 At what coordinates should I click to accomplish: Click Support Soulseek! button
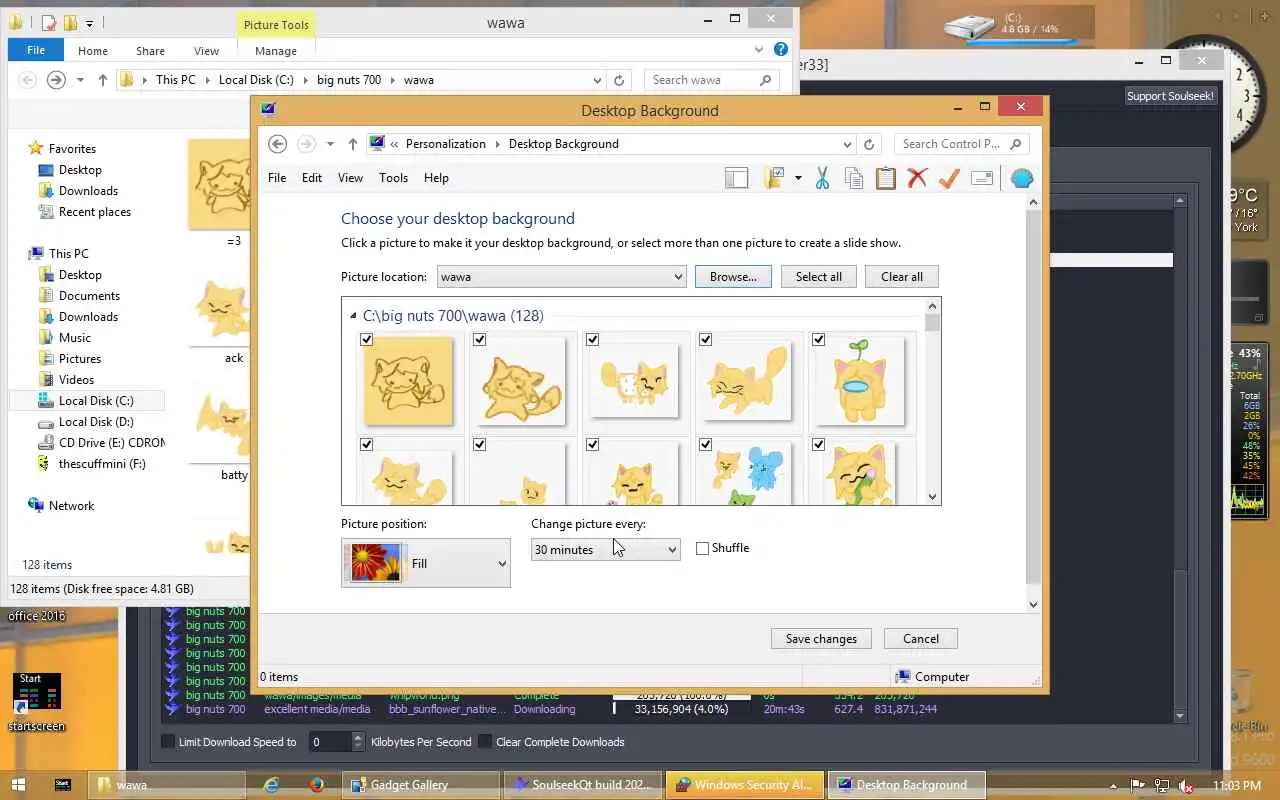click(1170, 96)
